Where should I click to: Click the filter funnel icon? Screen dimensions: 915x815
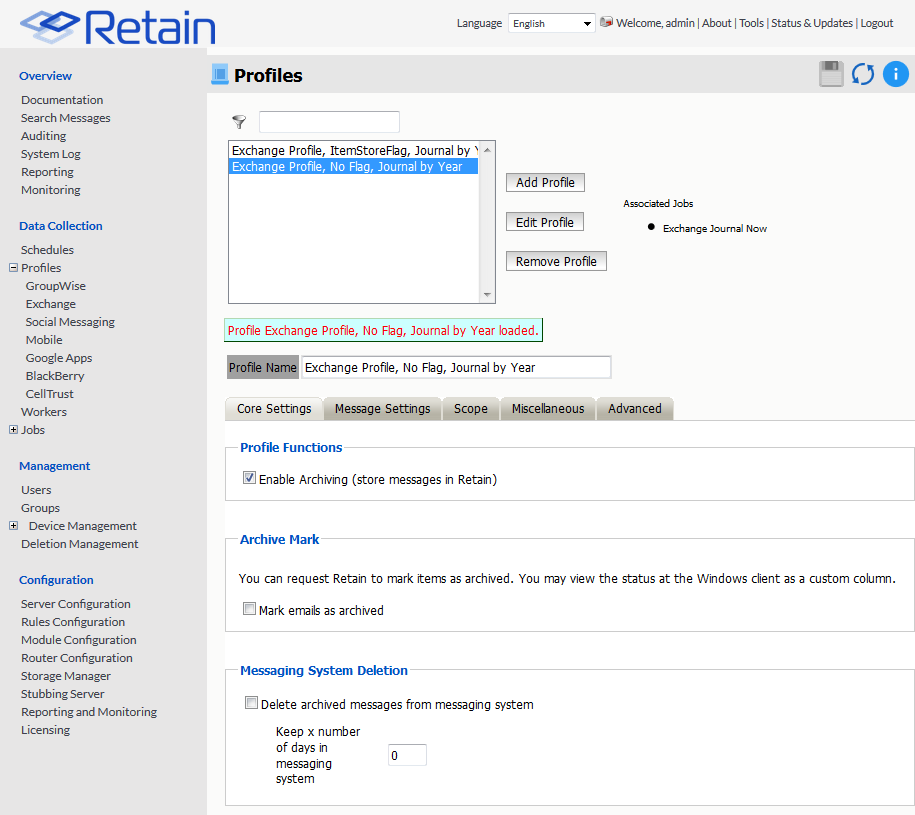coord(239,122)
